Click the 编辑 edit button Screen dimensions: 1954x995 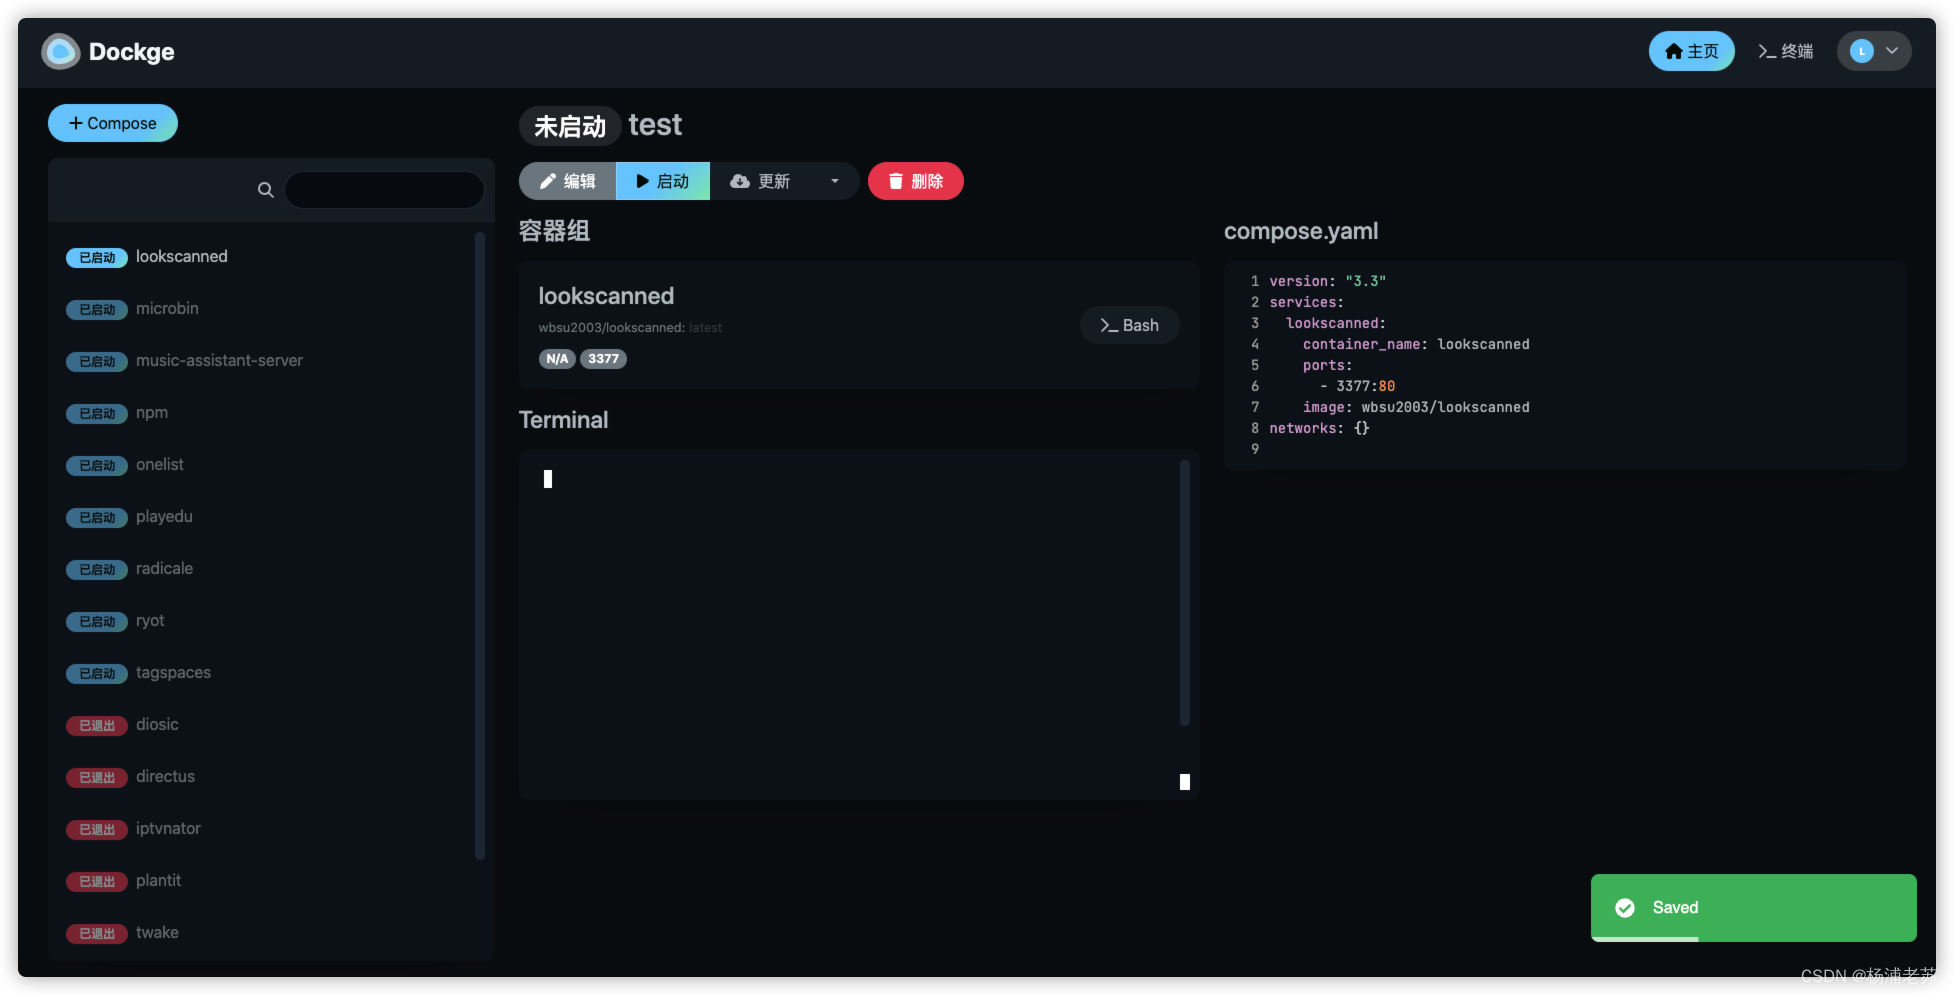(567, 181)
